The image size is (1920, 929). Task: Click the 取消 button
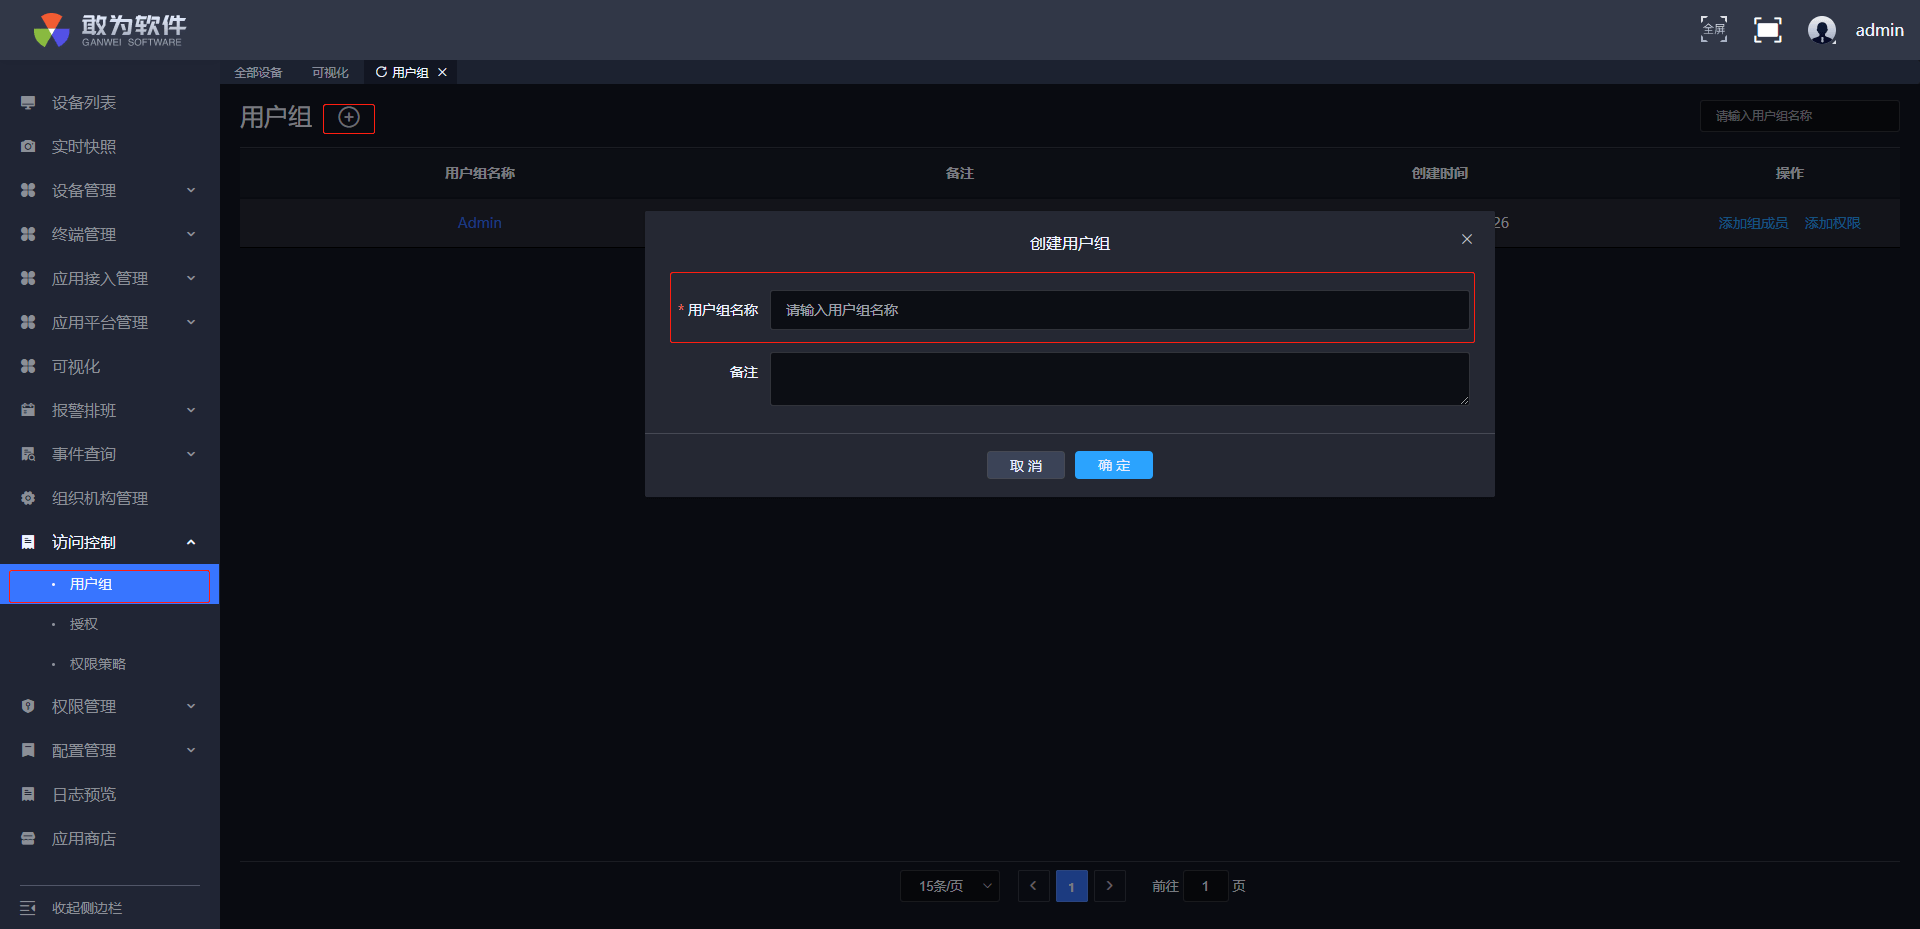(1025, 465)
